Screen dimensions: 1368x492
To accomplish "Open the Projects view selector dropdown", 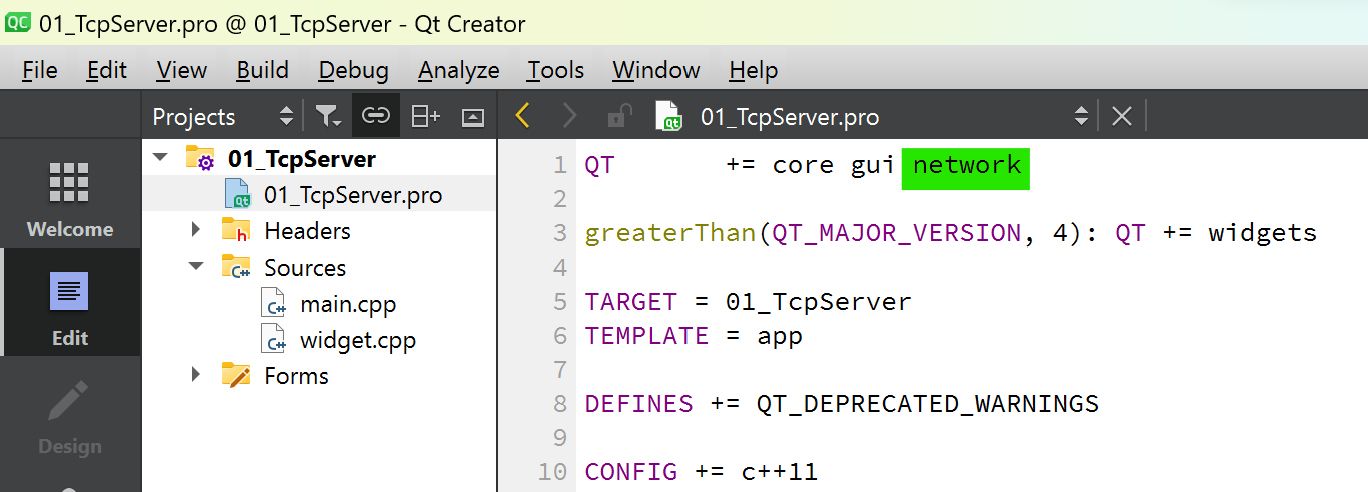I will [x=223, y=117].
